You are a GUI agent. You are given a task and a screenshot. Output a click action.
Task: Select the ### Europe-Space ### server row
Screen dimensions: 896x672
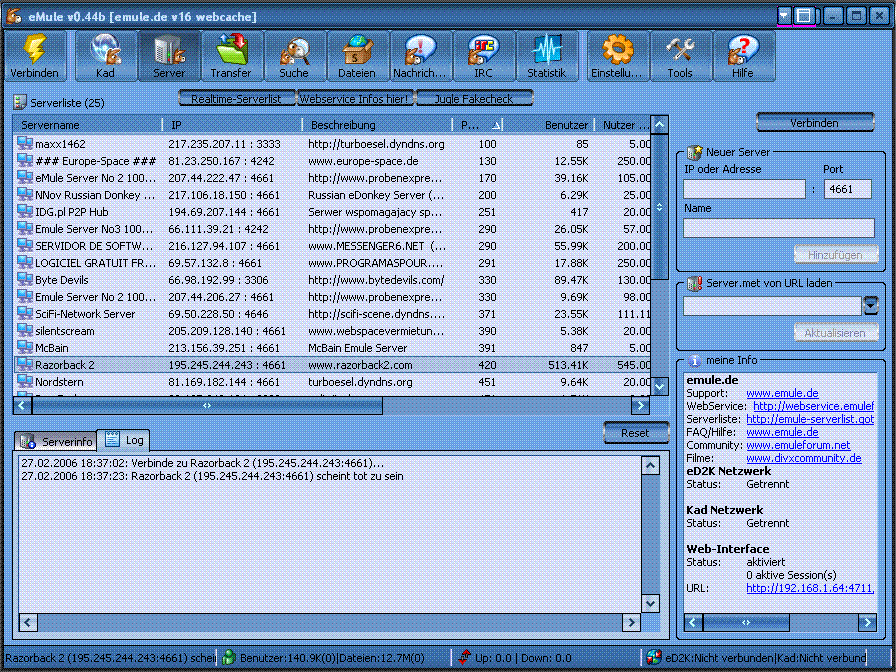[333, 161]
